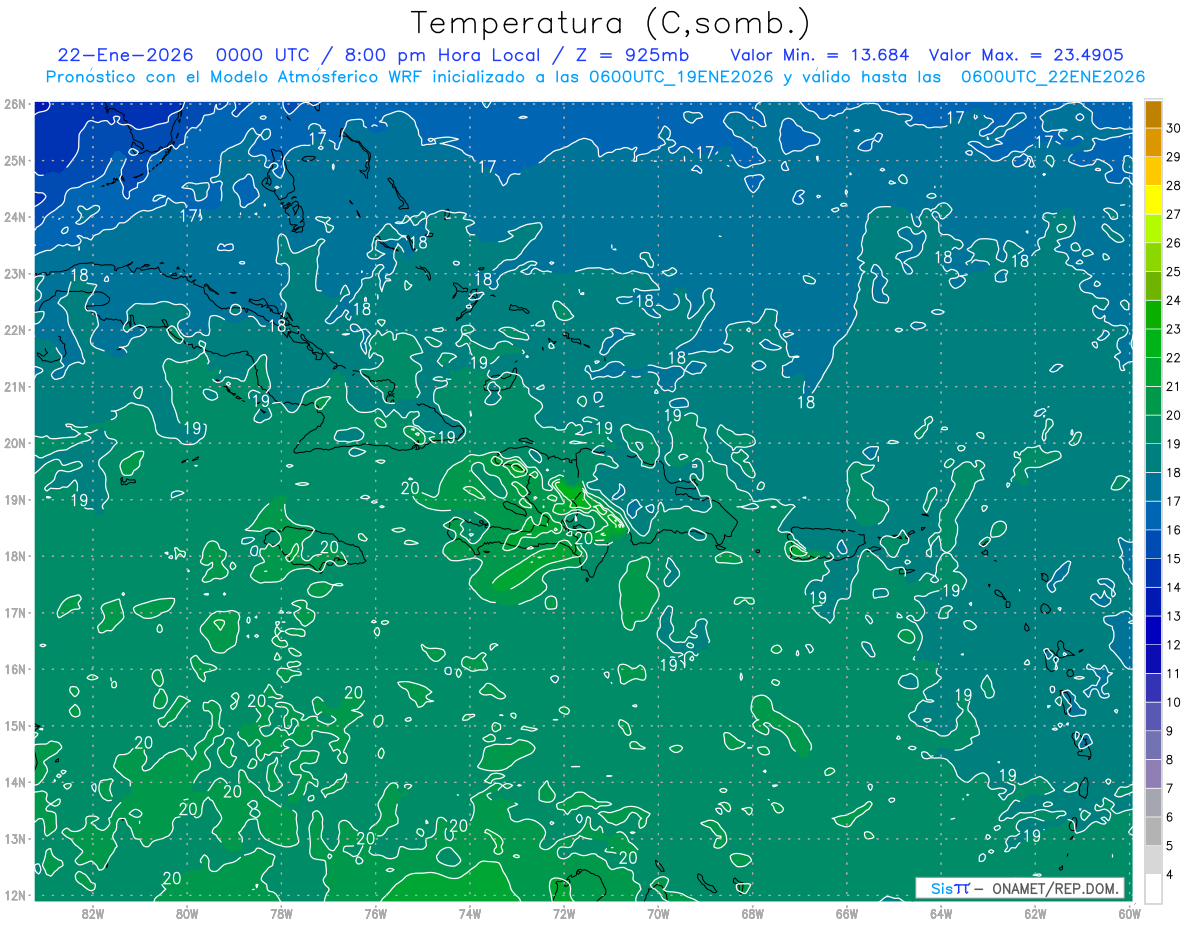Click the colorbar value 28
The image size is (1200, 927).
[1173, 185]
